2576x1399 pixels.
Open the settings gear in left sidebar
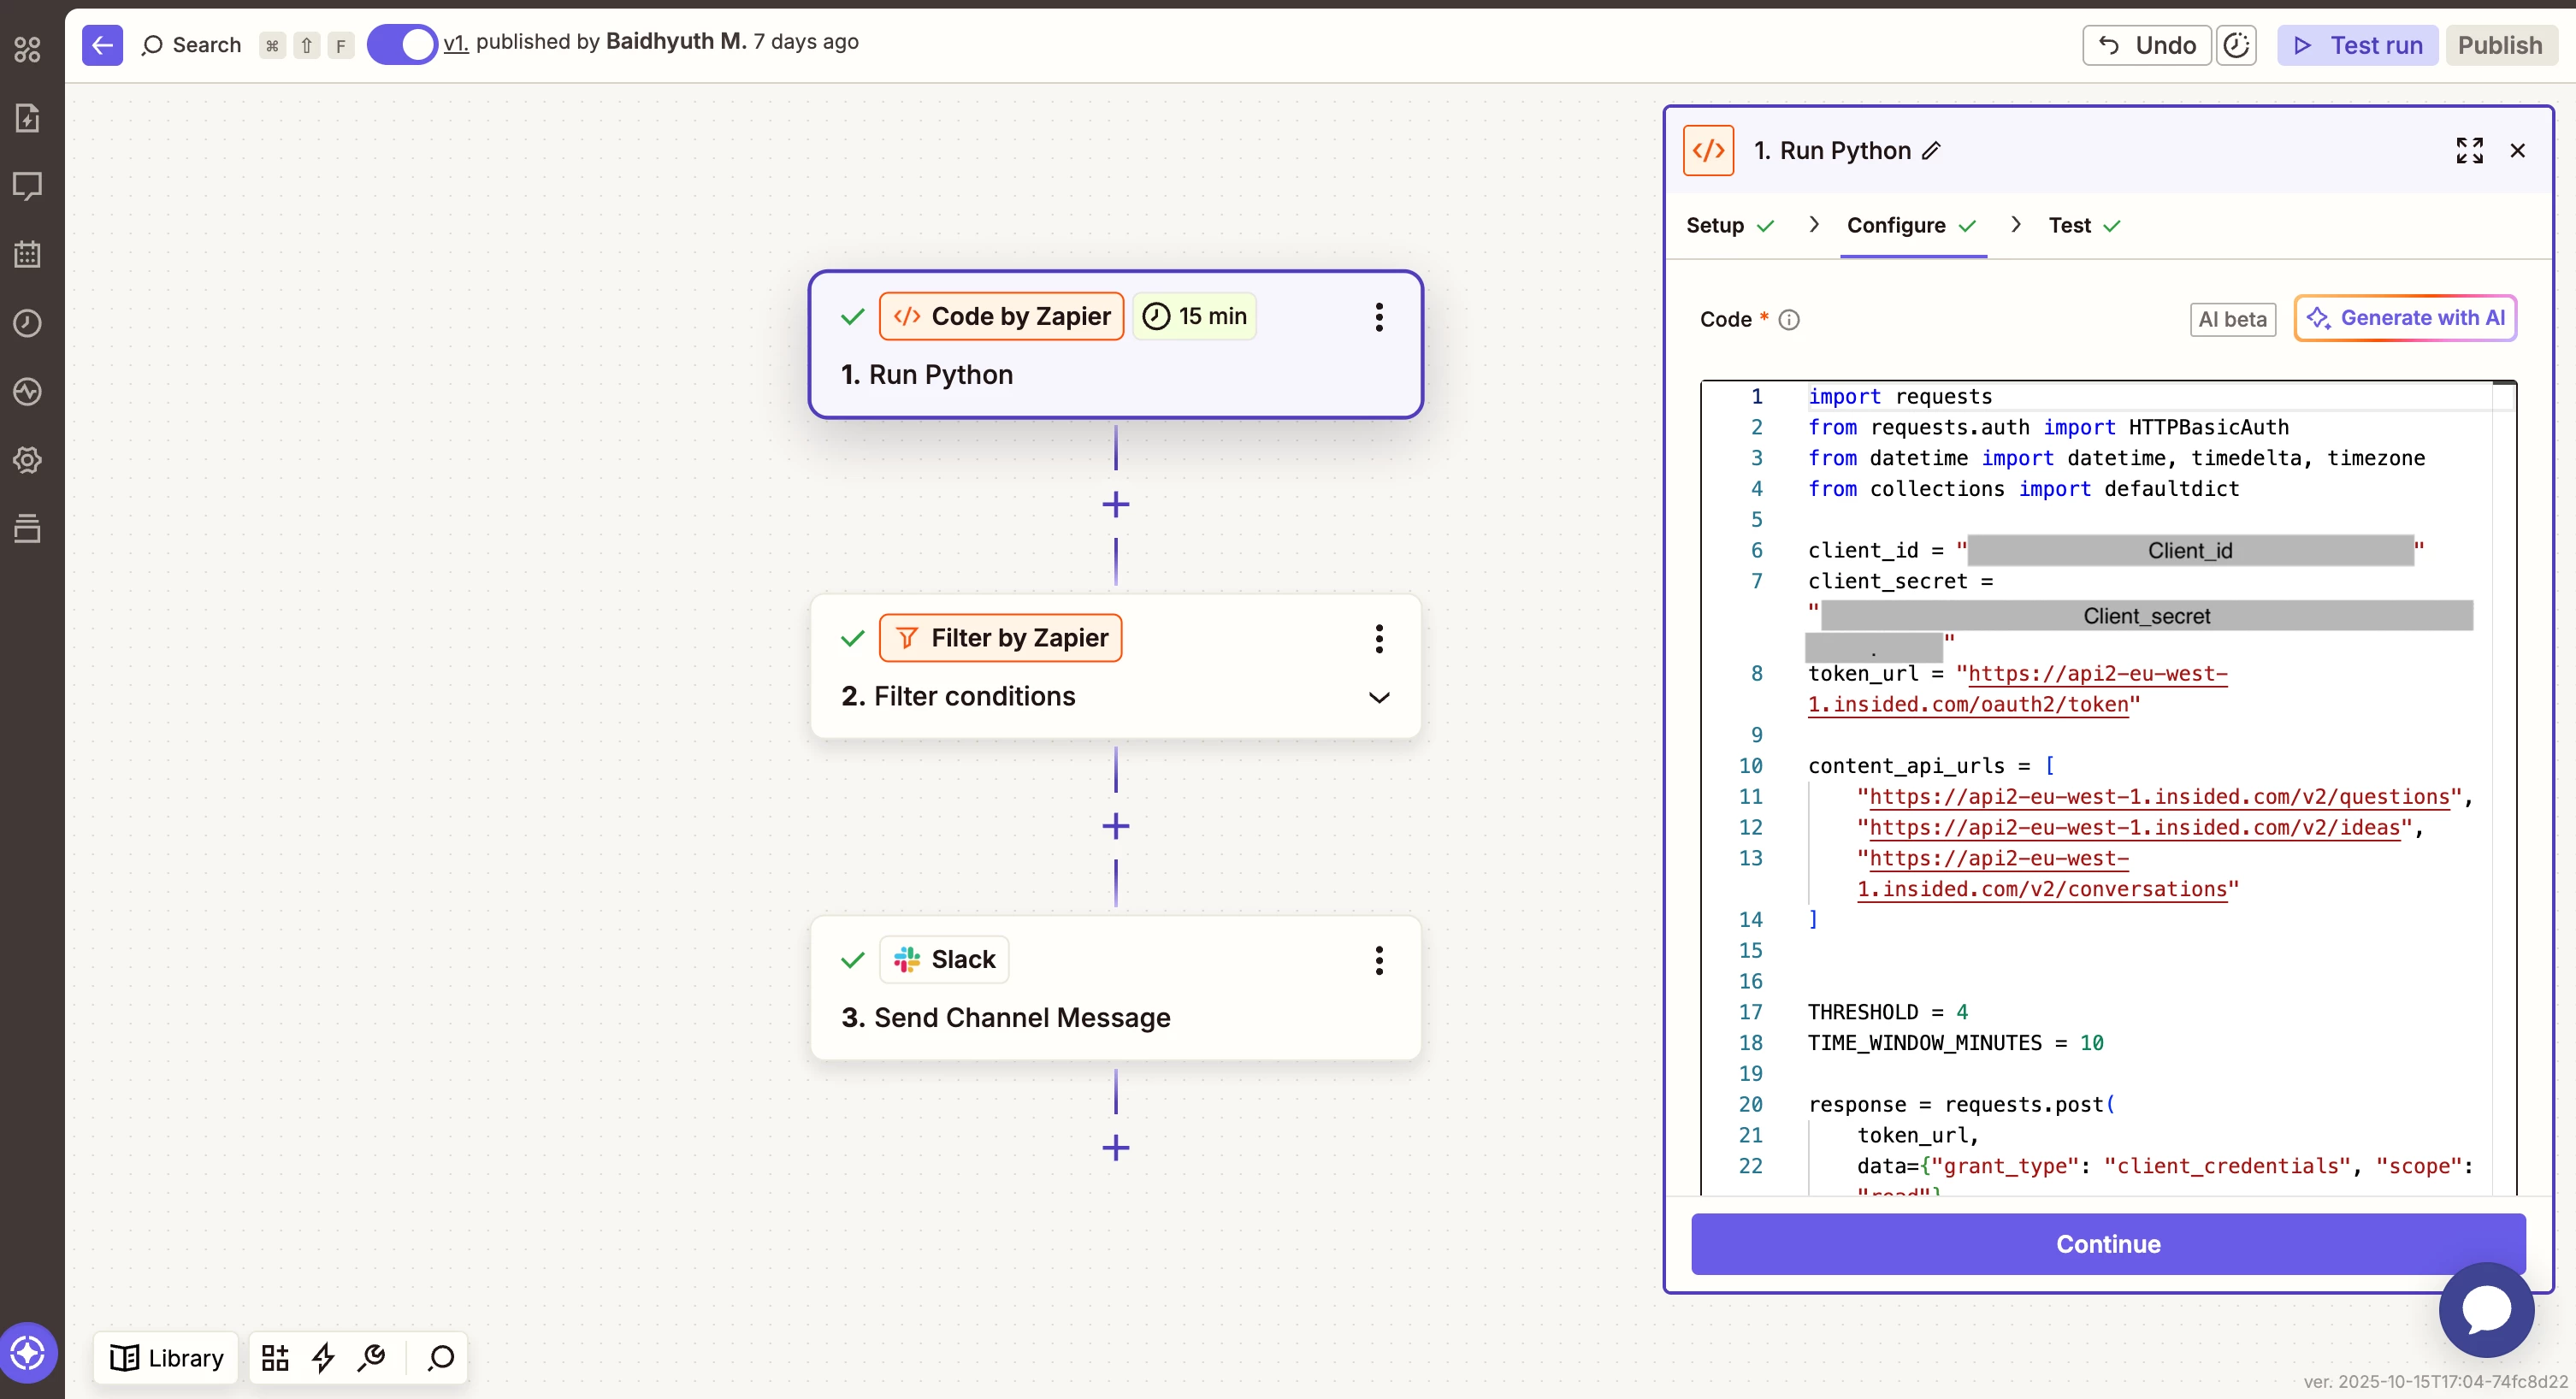(x=27, y=460)
